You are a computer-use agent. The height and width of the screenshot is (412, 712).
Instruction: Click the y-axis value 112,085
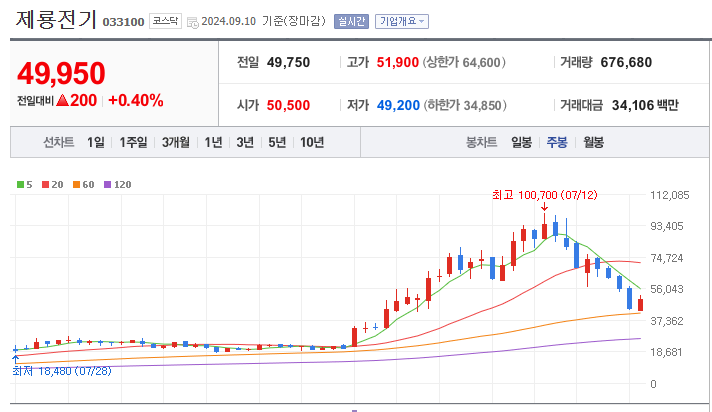tap(670, 195)
